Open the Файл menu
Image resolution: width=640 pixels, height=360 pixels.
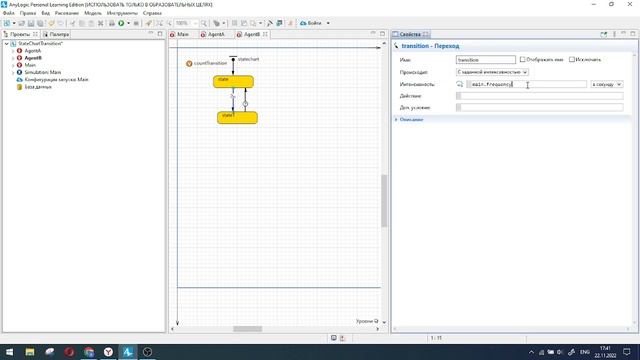coord(9,13)
